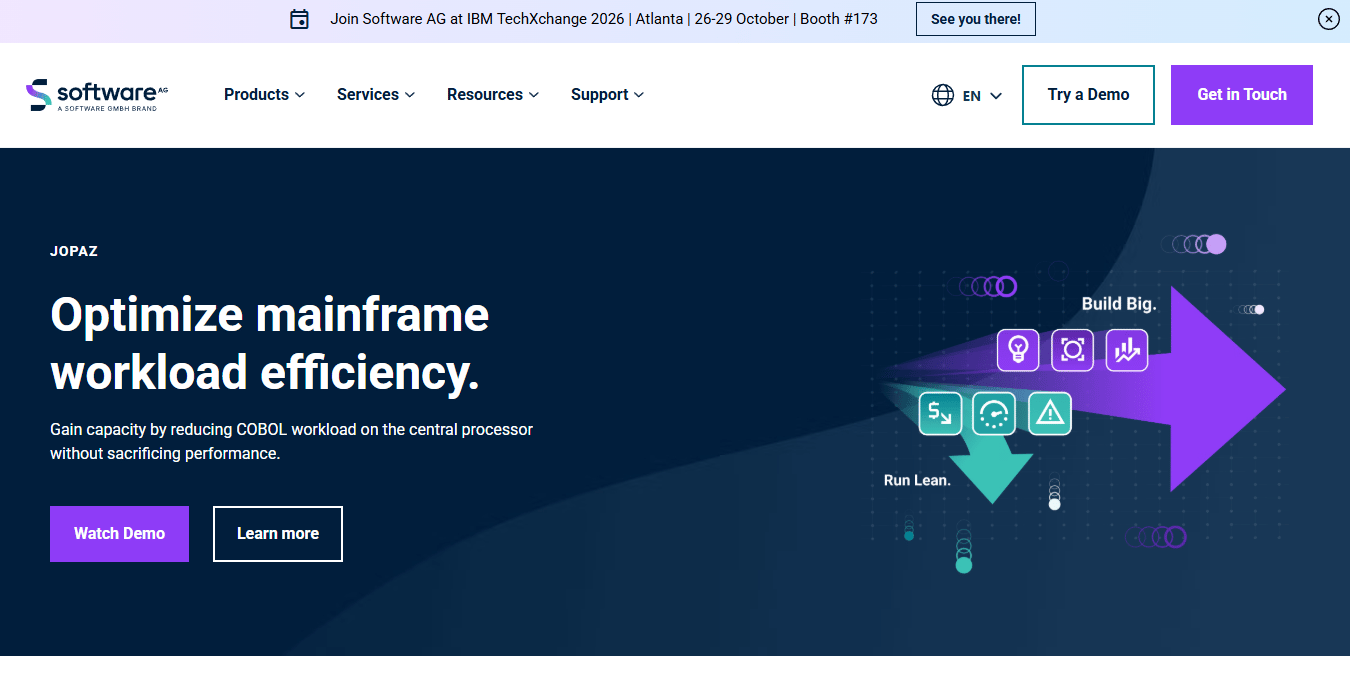Viewport: 1350px width, 696px height.
Task: Open the Resources menu
Action: tap(493, 94)
